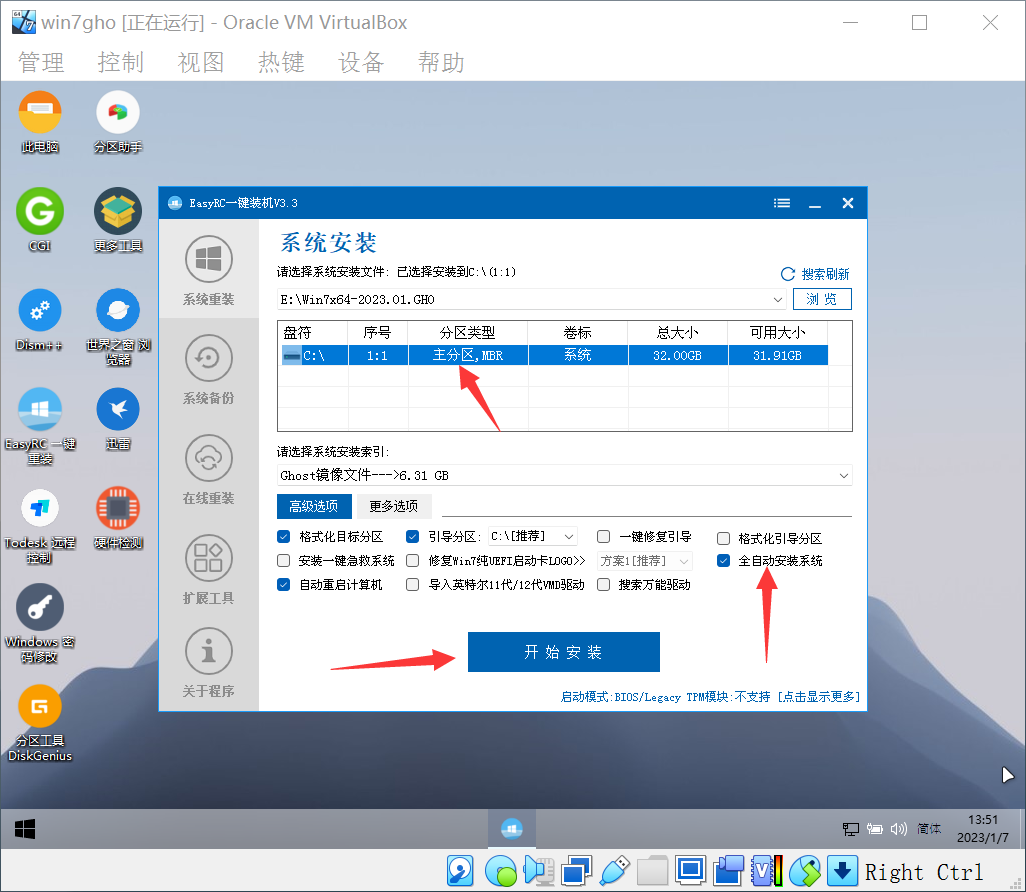Open the volume icon in guest system tray

click(898, 829)
